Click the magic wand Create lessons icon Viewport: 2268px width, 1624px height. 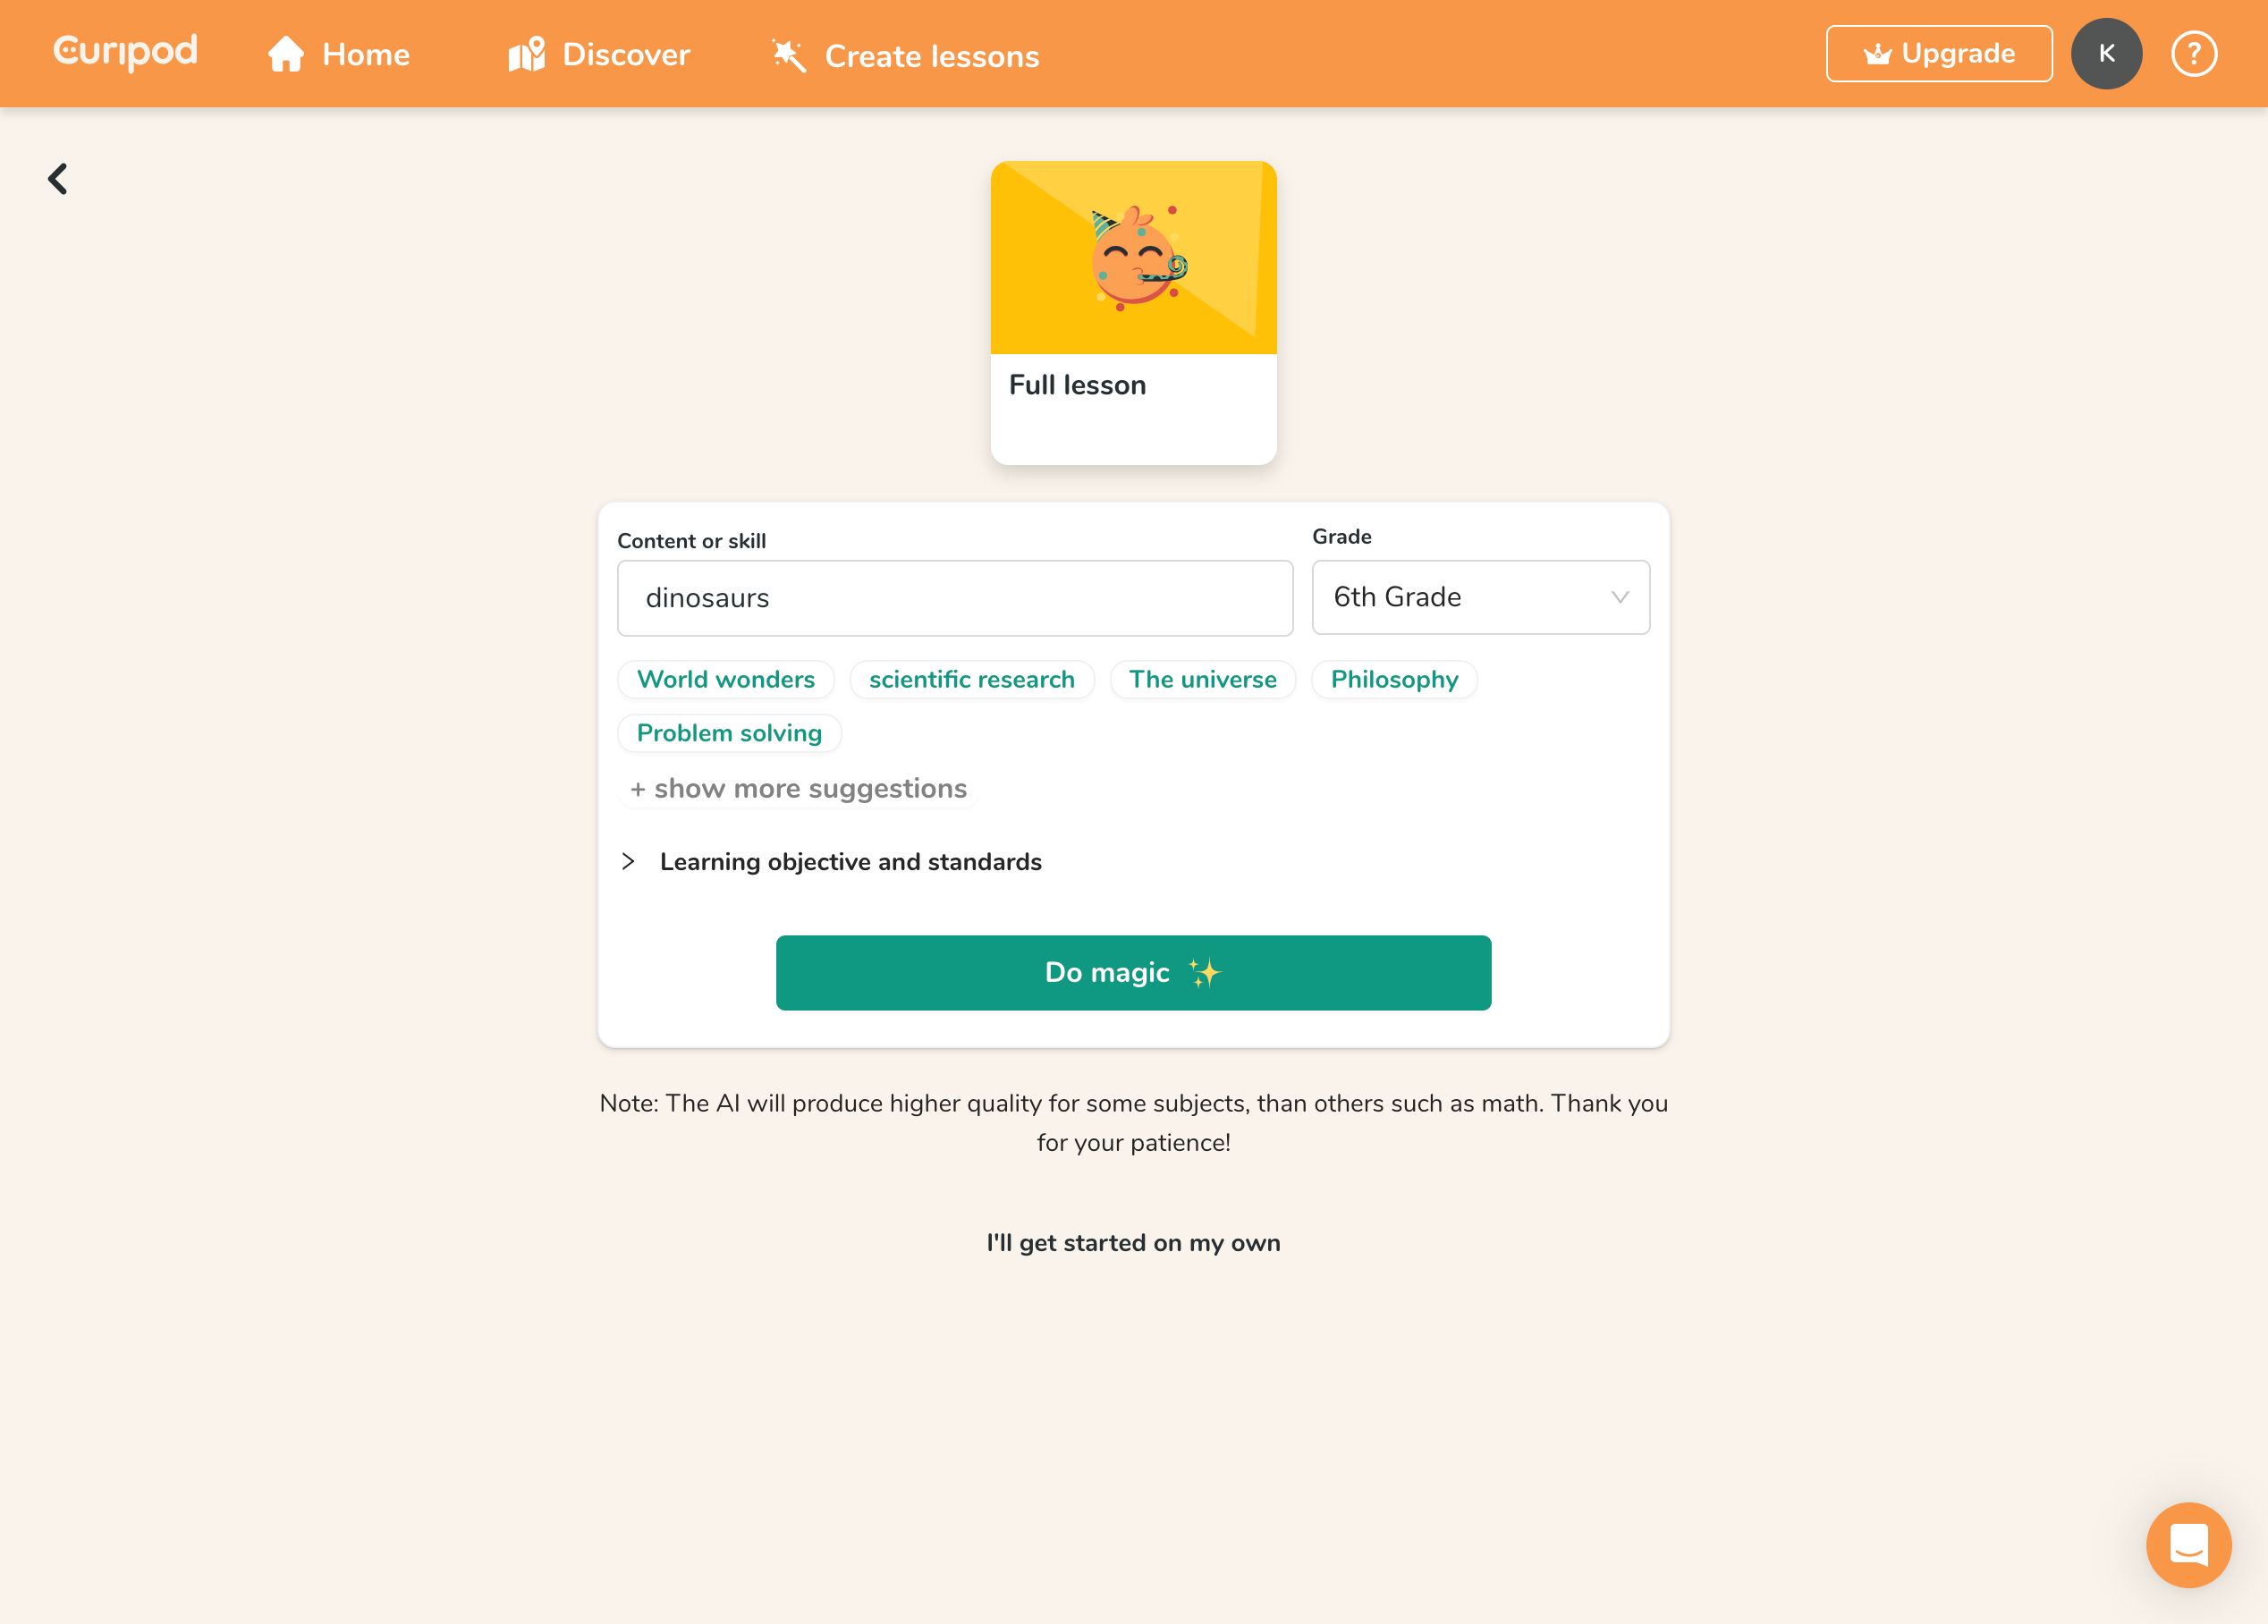coord(788,55)
